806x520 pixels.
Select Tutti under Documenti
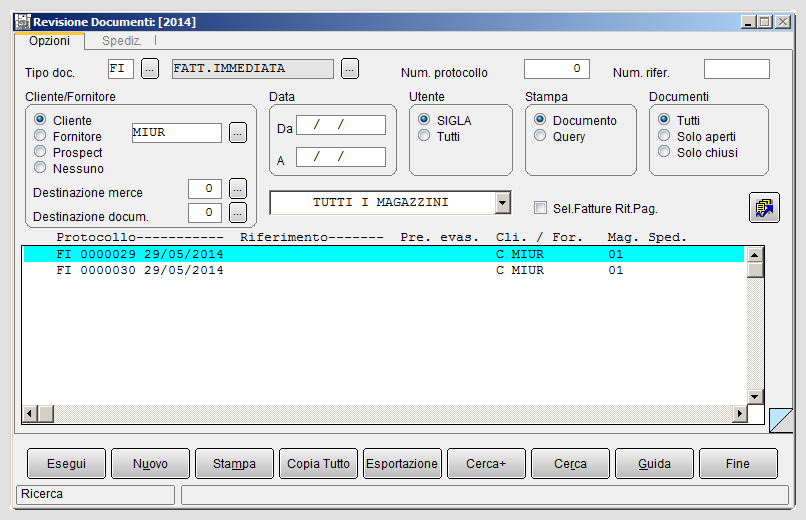click(664, 119)
